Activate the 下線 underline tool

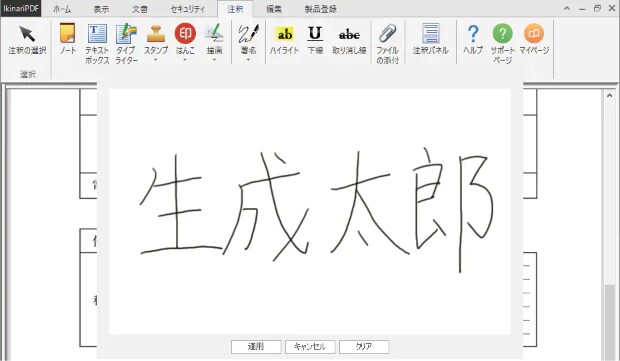click(x=315, y=40)
